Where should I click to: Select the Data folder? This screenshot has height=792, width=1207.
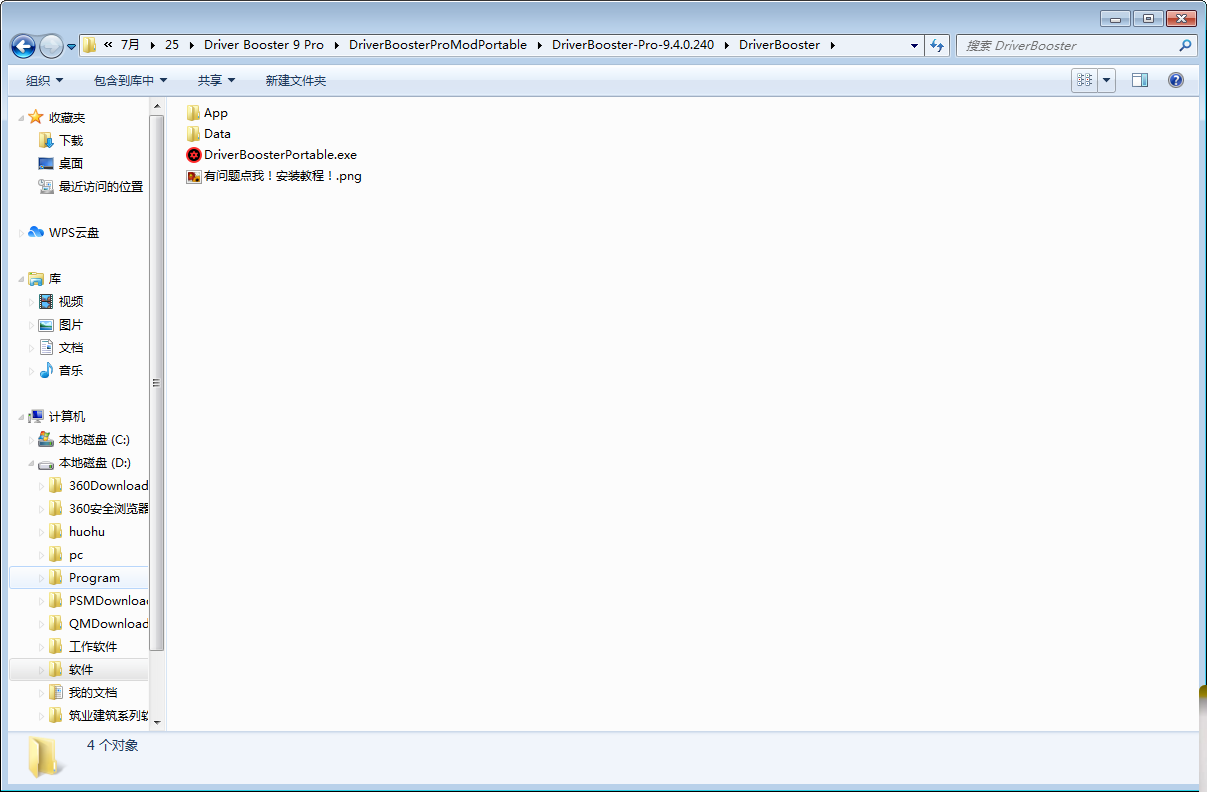point(208,134)
